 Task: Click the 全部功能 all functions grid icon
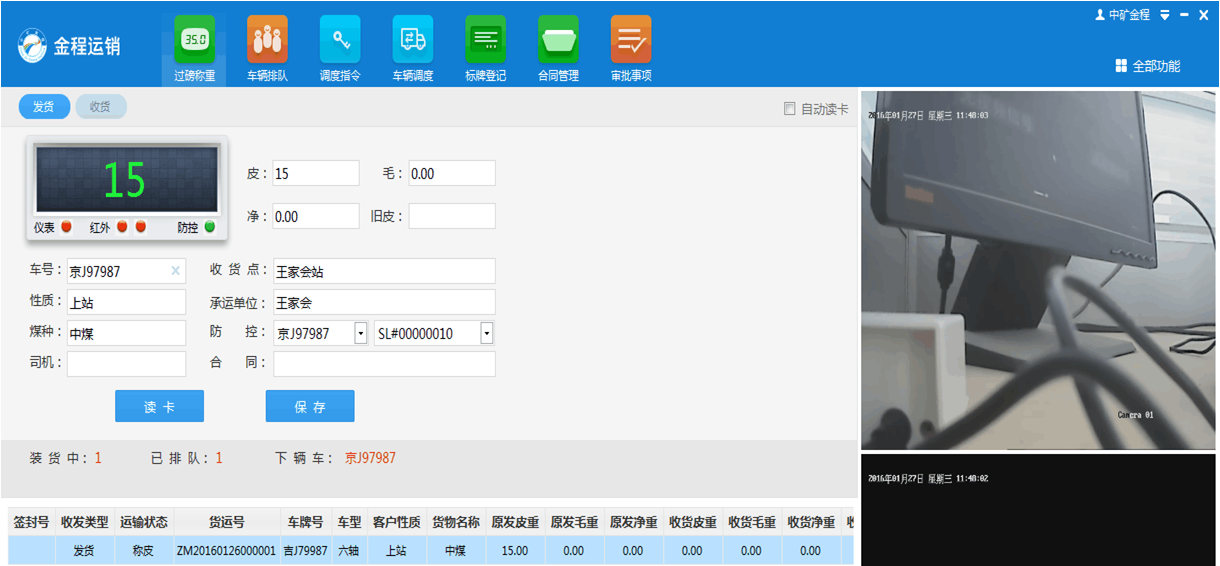[x=1121, y=66]
